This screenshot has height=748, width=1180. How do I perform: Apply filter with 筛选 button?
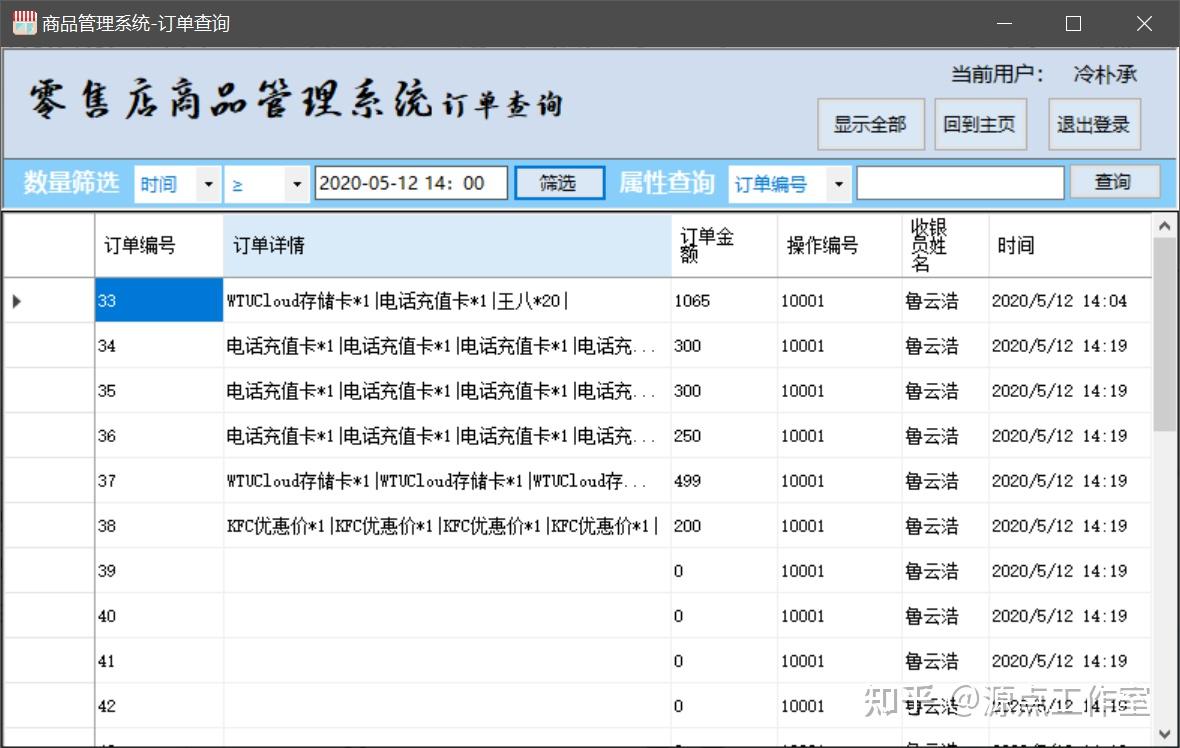point(558,183)
